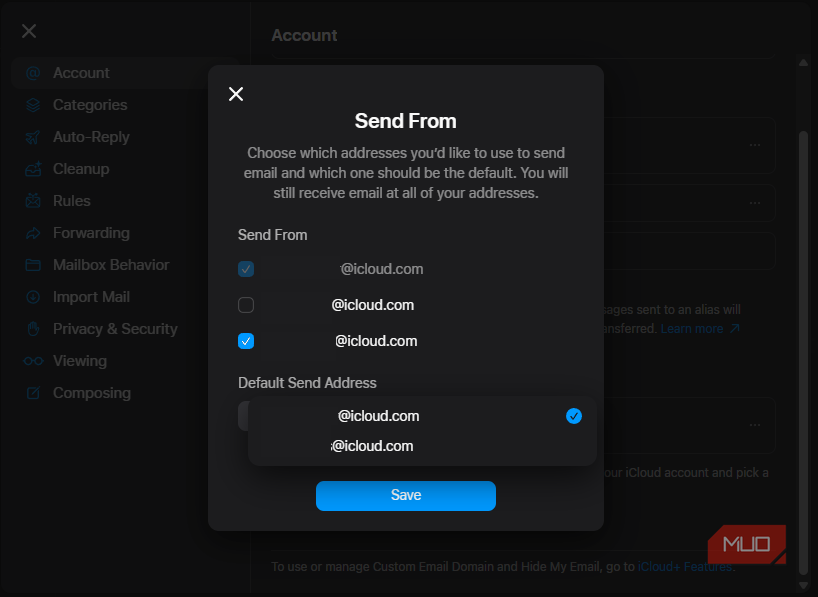Click the Mailbox Behavior folder icon

[x=32, y=264]
